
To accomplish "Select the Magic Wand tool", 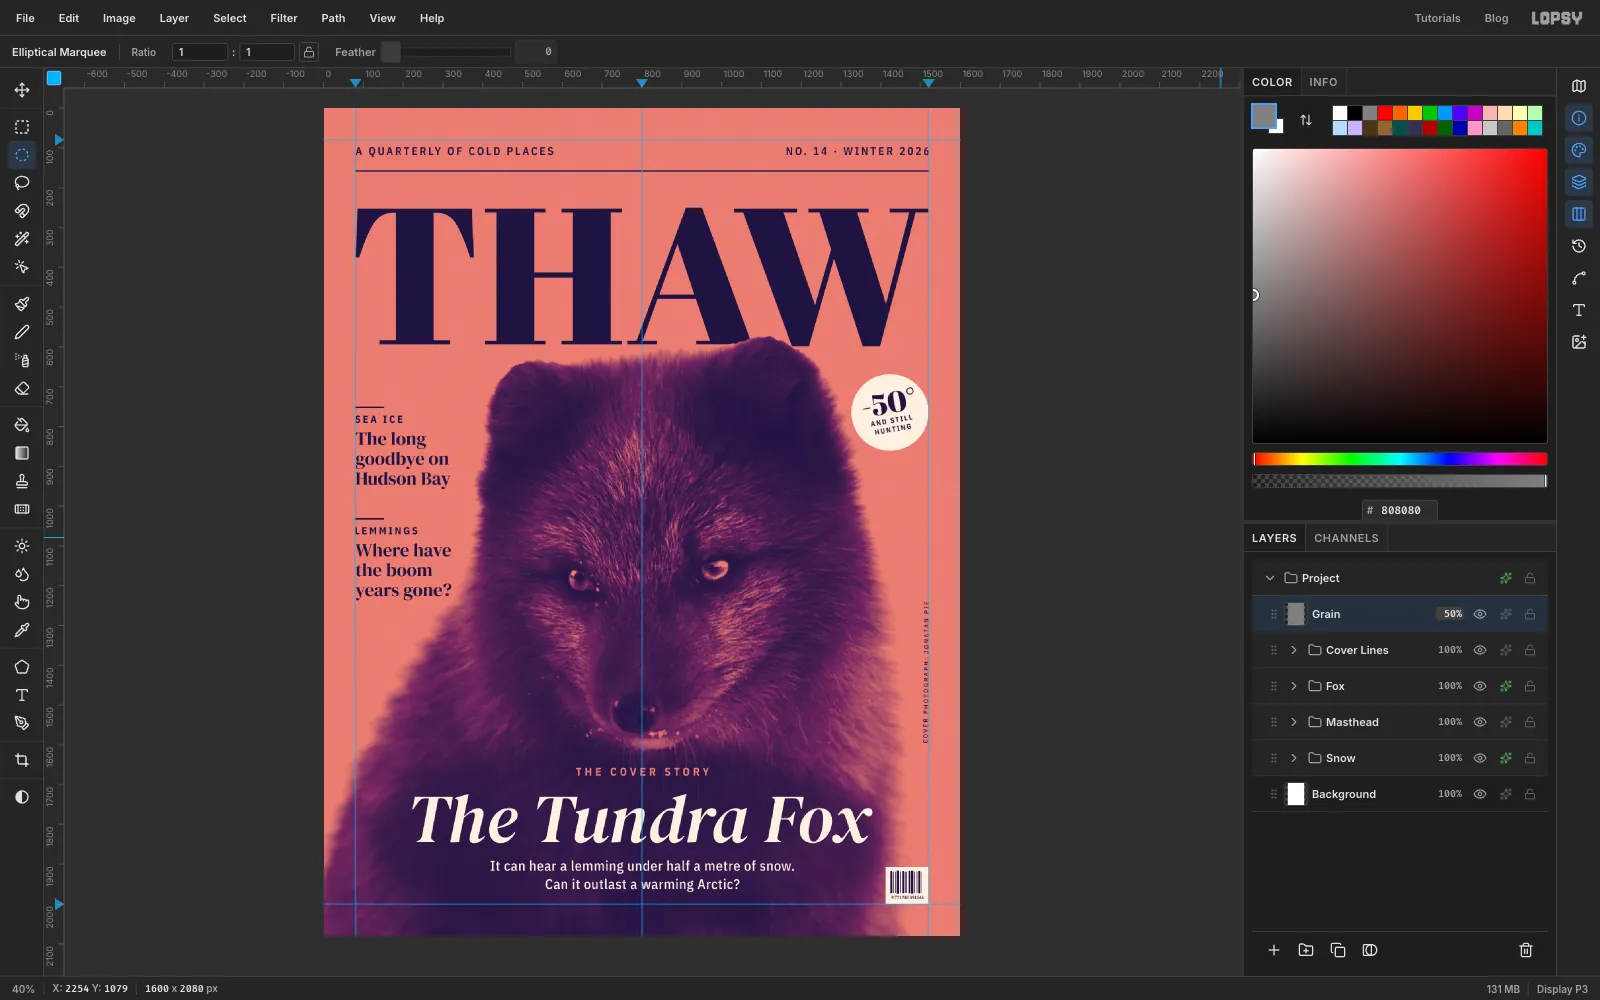I will [22, 239].
